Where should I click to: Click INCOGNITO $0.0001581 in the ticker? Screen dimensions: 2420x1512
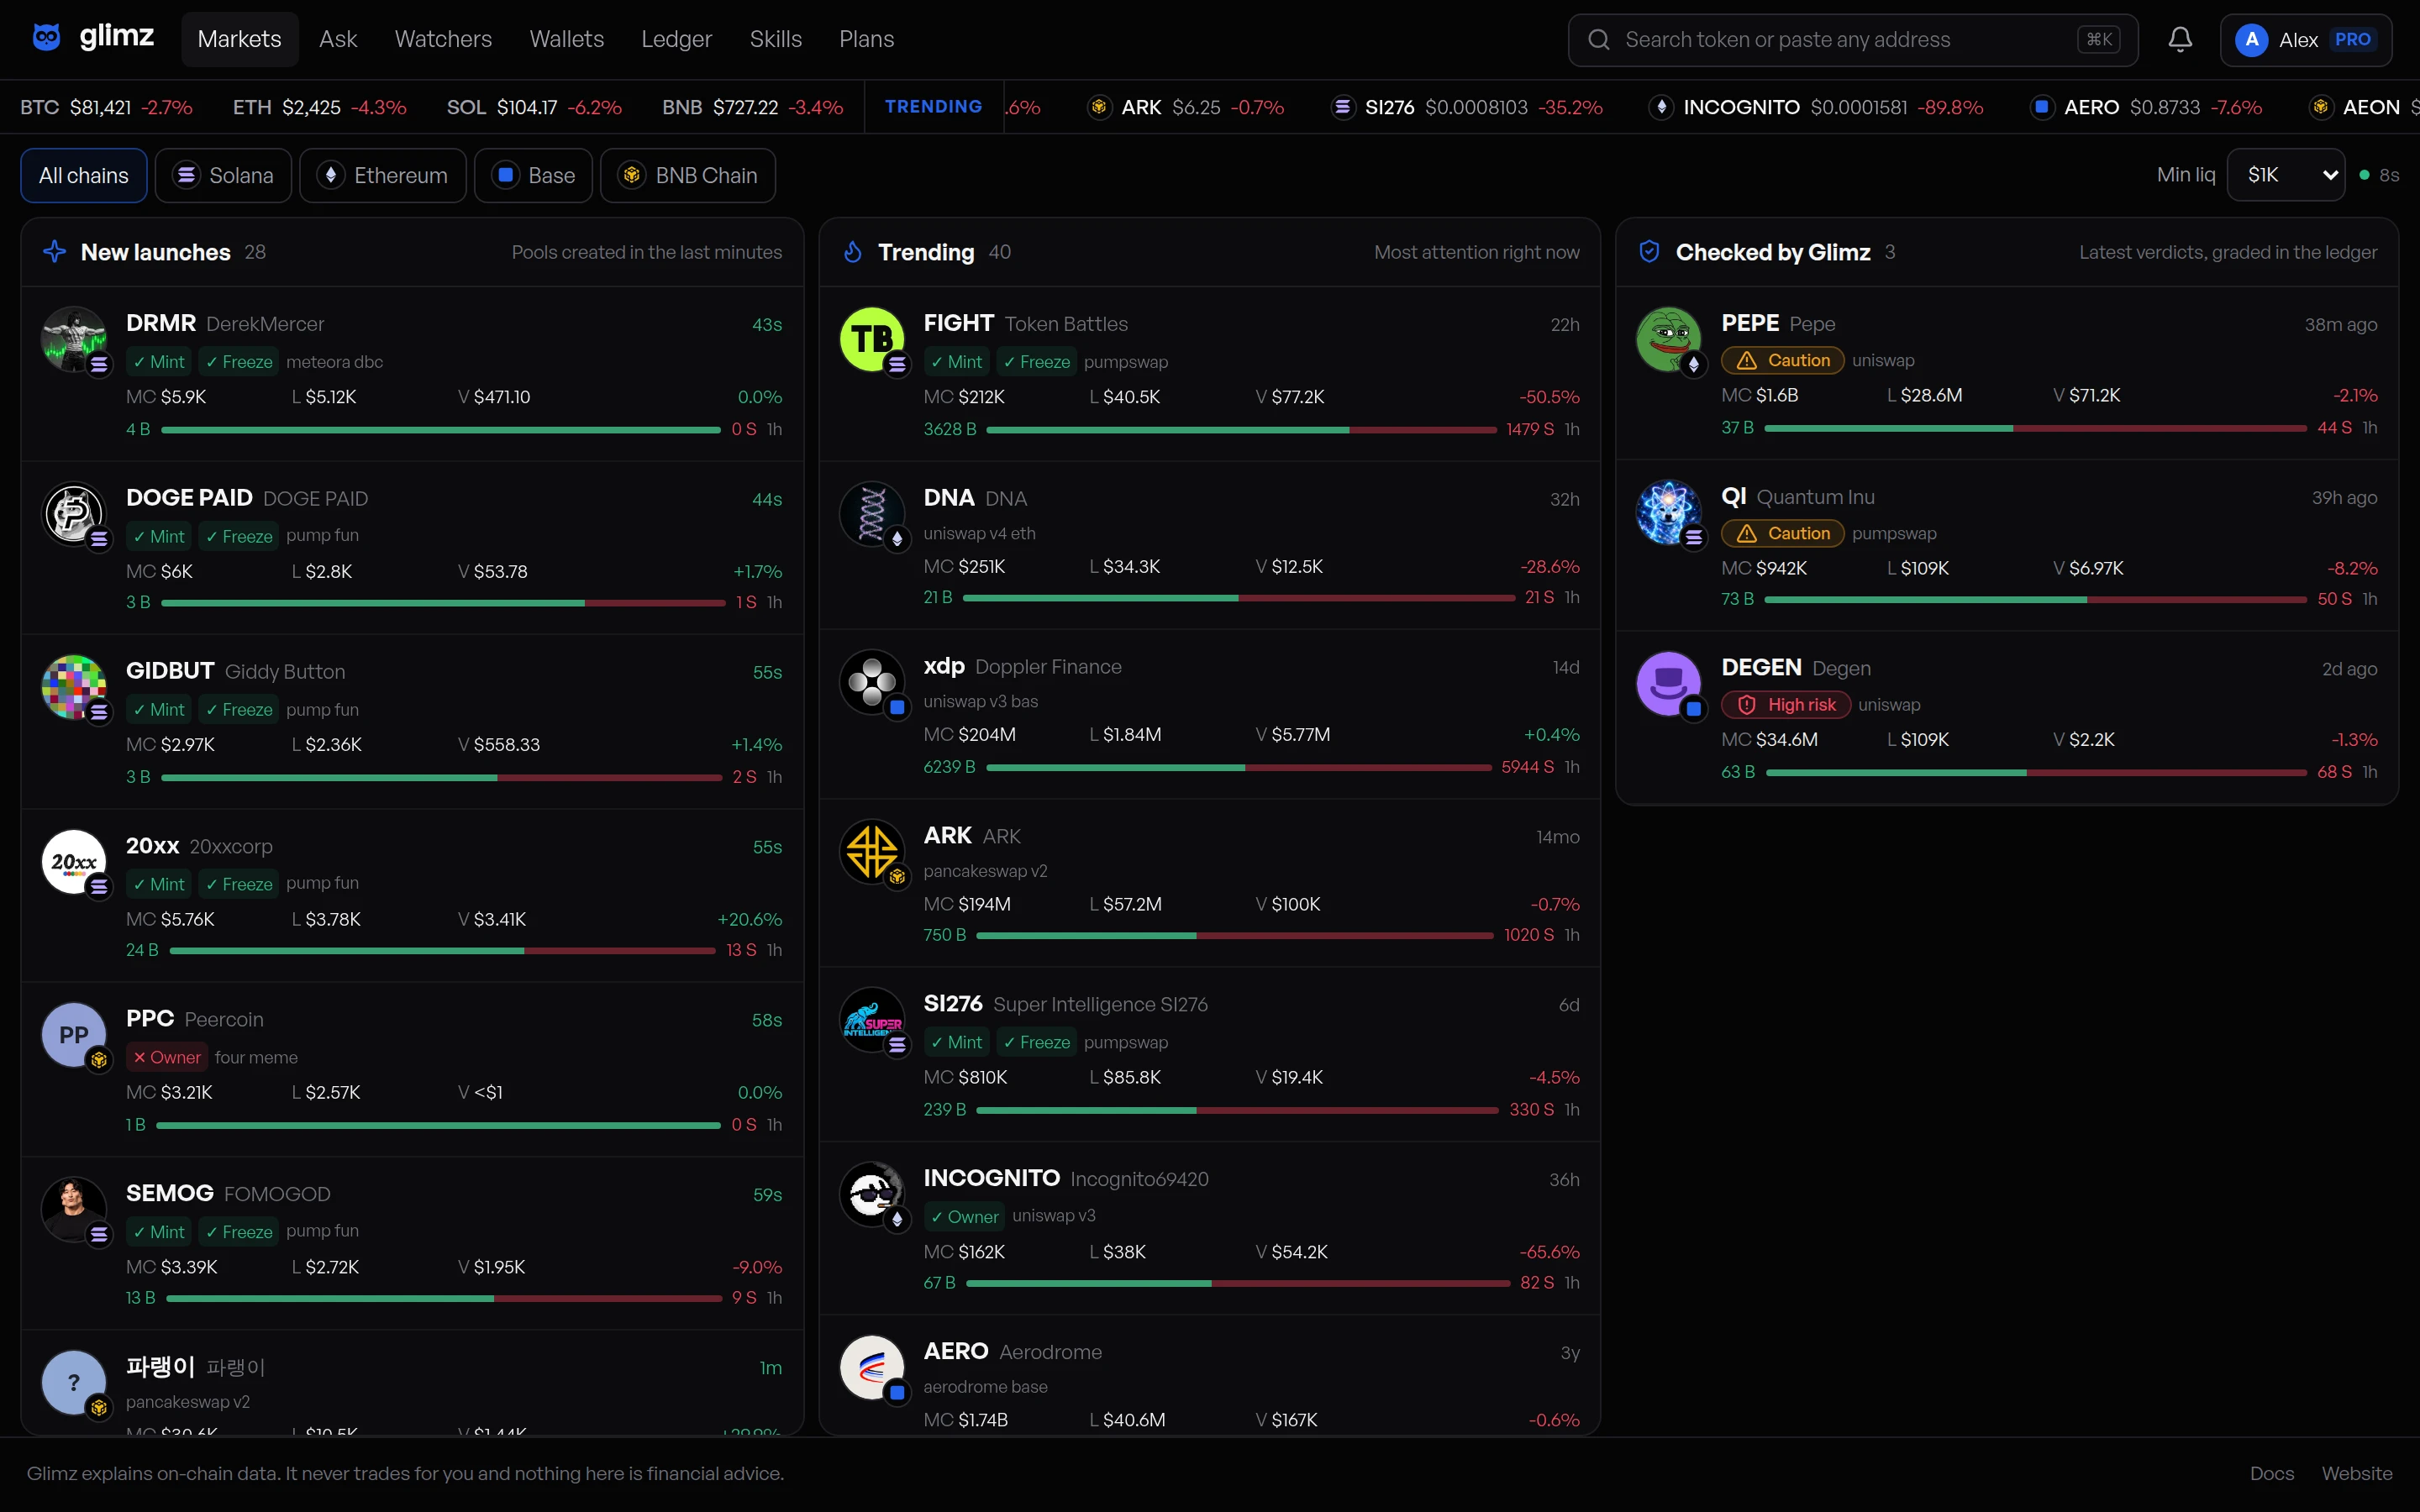[x=1816, y=107]
